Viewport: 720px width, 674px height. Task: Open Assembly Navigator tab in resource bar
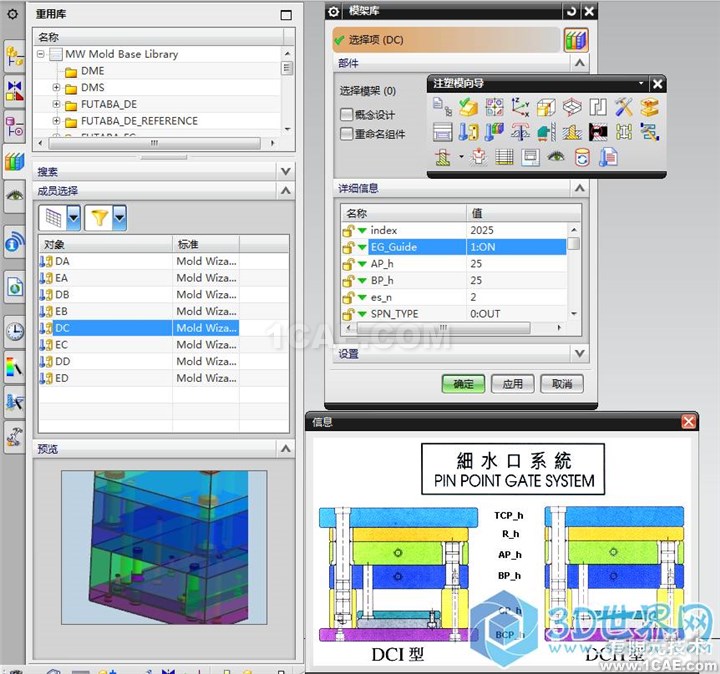tap(14, 56)
